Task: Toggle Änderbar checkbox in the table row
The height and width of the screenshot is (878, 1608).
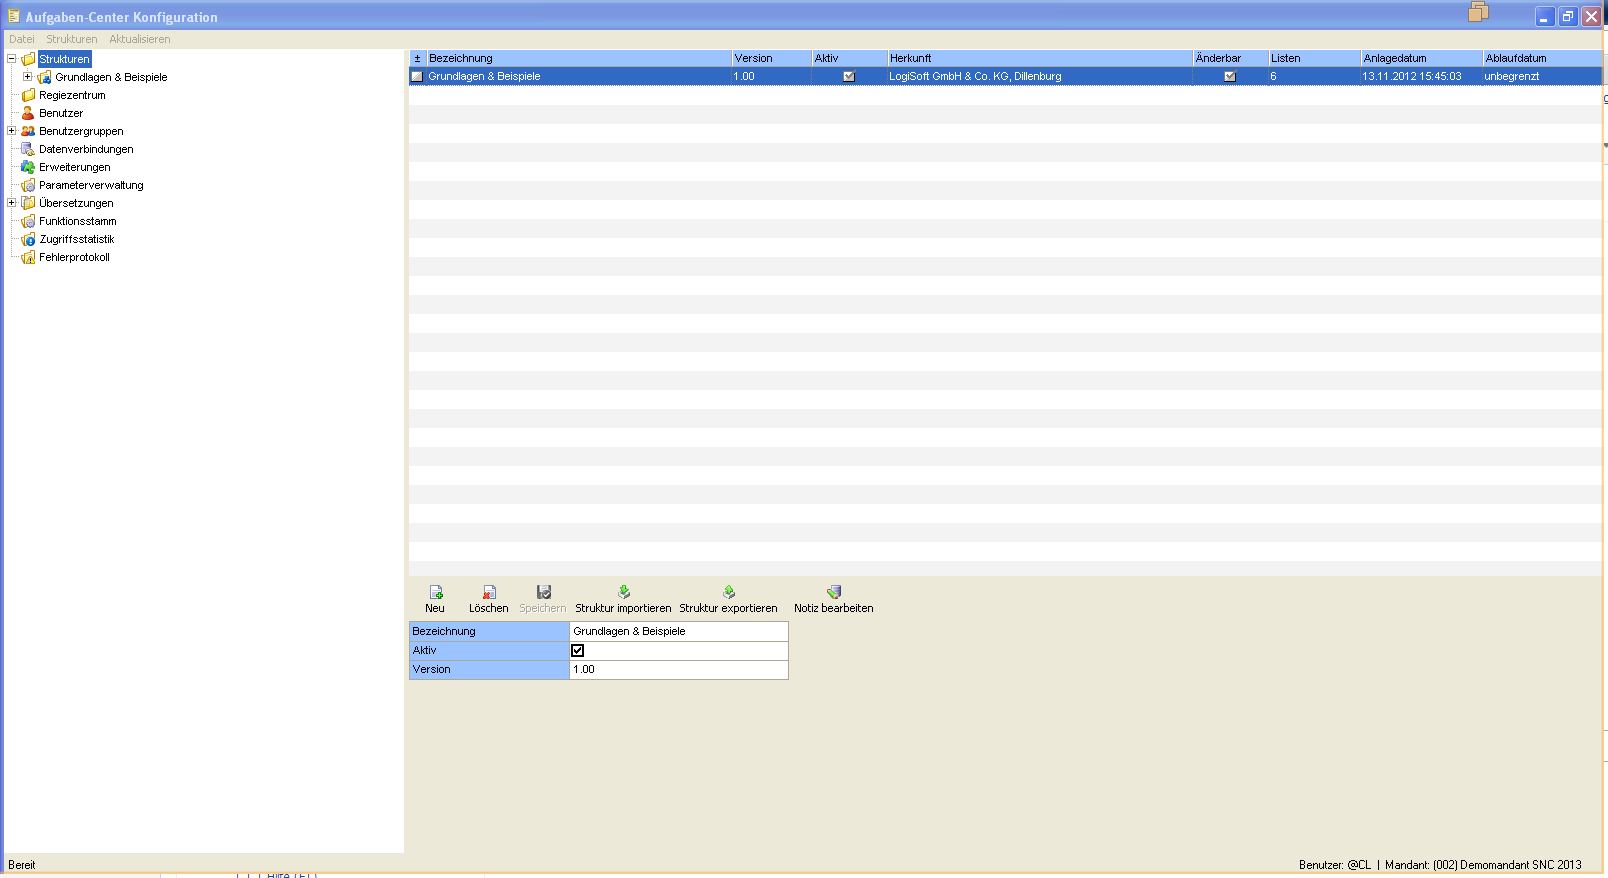Action: pyautogui.click(x=1230, y=76)
